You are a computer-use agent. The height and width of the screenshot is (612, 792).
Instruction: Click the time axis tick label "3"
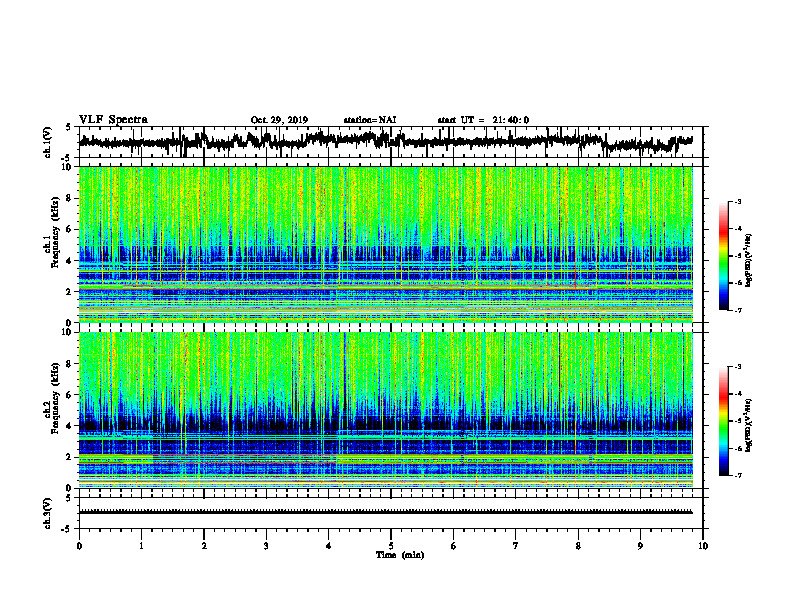tap(266, 546)
